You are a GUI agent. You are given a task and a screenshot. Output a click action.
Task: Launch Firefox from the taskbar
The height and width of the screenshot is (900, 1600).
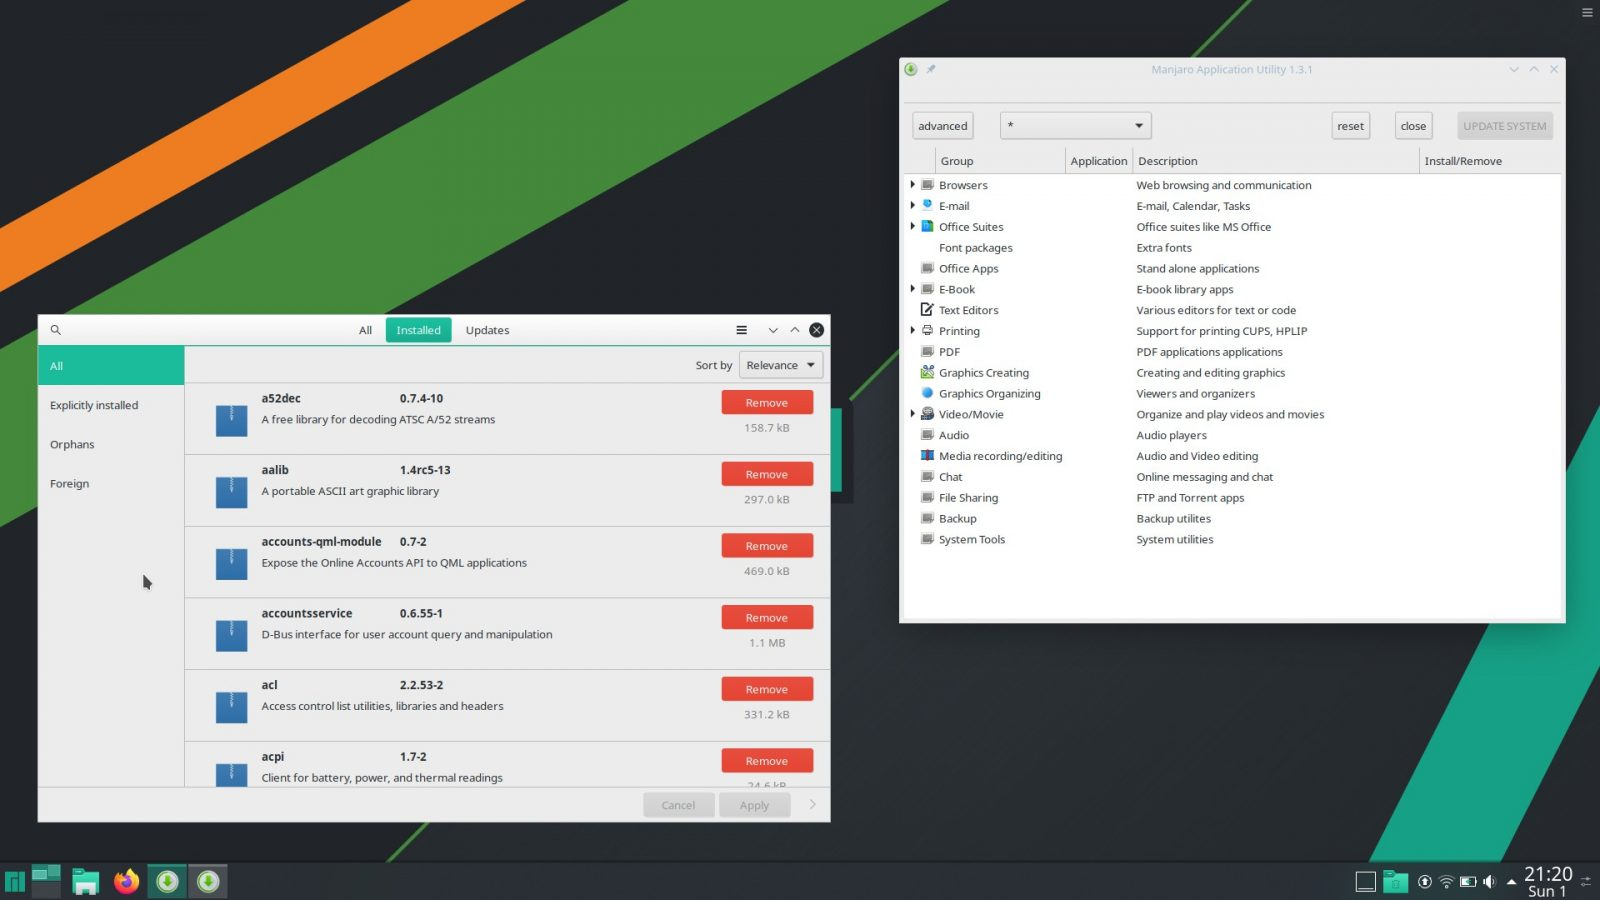click(x=126, y=881)
